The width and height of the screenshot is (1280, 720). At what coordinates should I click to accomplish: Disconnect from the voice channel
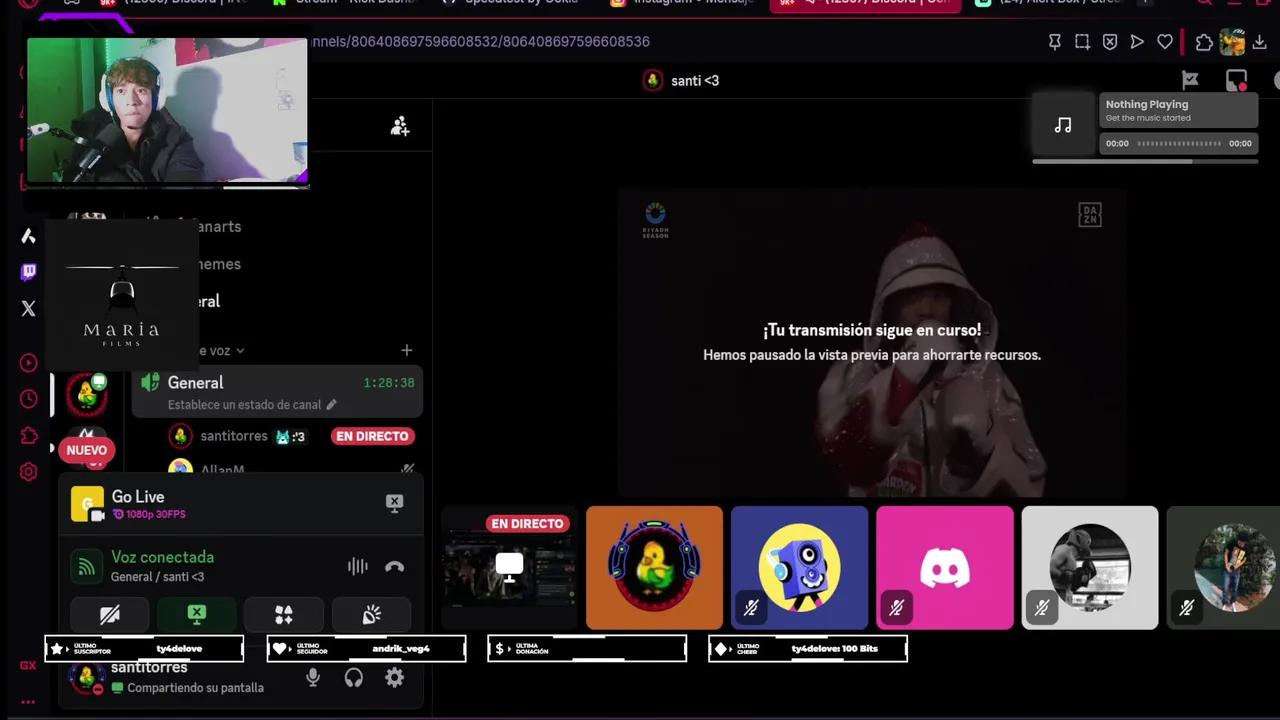[394, 567]
